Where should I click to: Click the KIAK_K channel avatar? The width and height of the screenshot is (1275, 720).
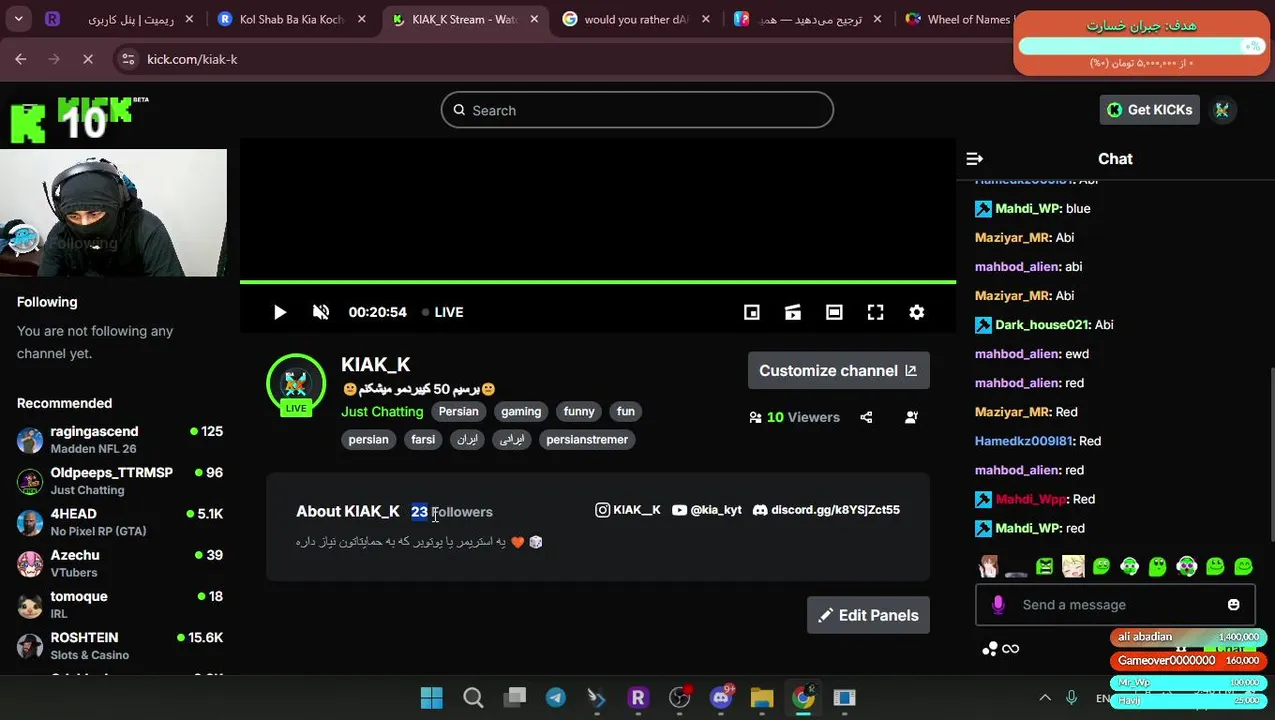(296, 385)
